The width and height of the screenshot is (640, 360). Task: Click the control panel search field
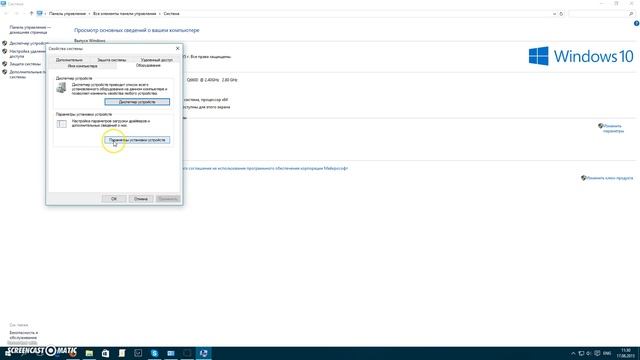tap(598, 14)
